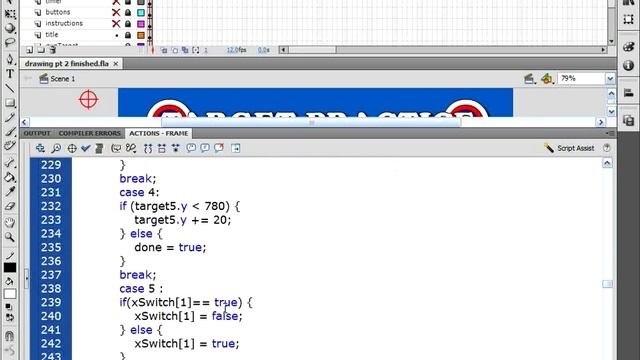640x360 pixels.
Task: Toggle outline square of title layer
Action: (141, 36)
